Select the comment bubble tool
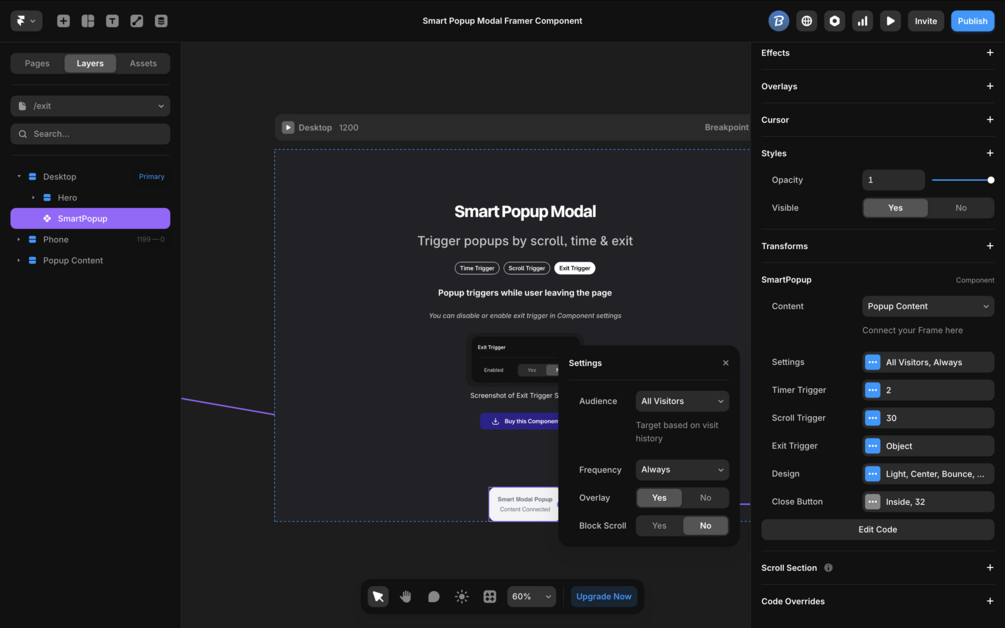This screenshot has width=1005, height=628. pyautogui.click(x=434, y=597)
